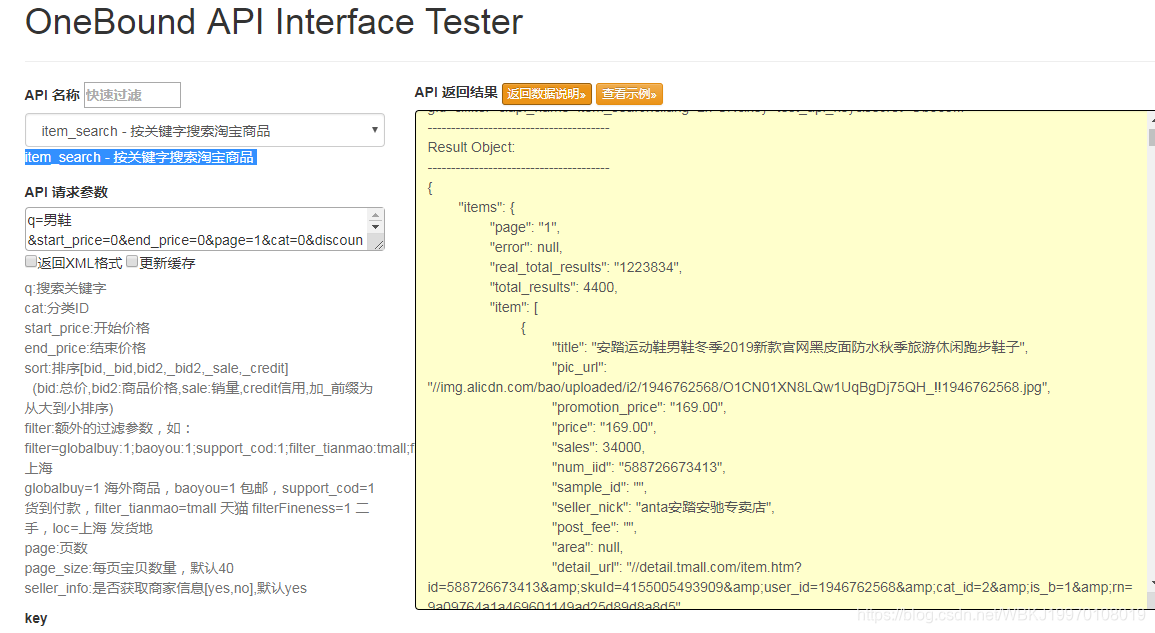
Task: Click the "num_iid": "588726673413" line
Action: pos(638,467)
